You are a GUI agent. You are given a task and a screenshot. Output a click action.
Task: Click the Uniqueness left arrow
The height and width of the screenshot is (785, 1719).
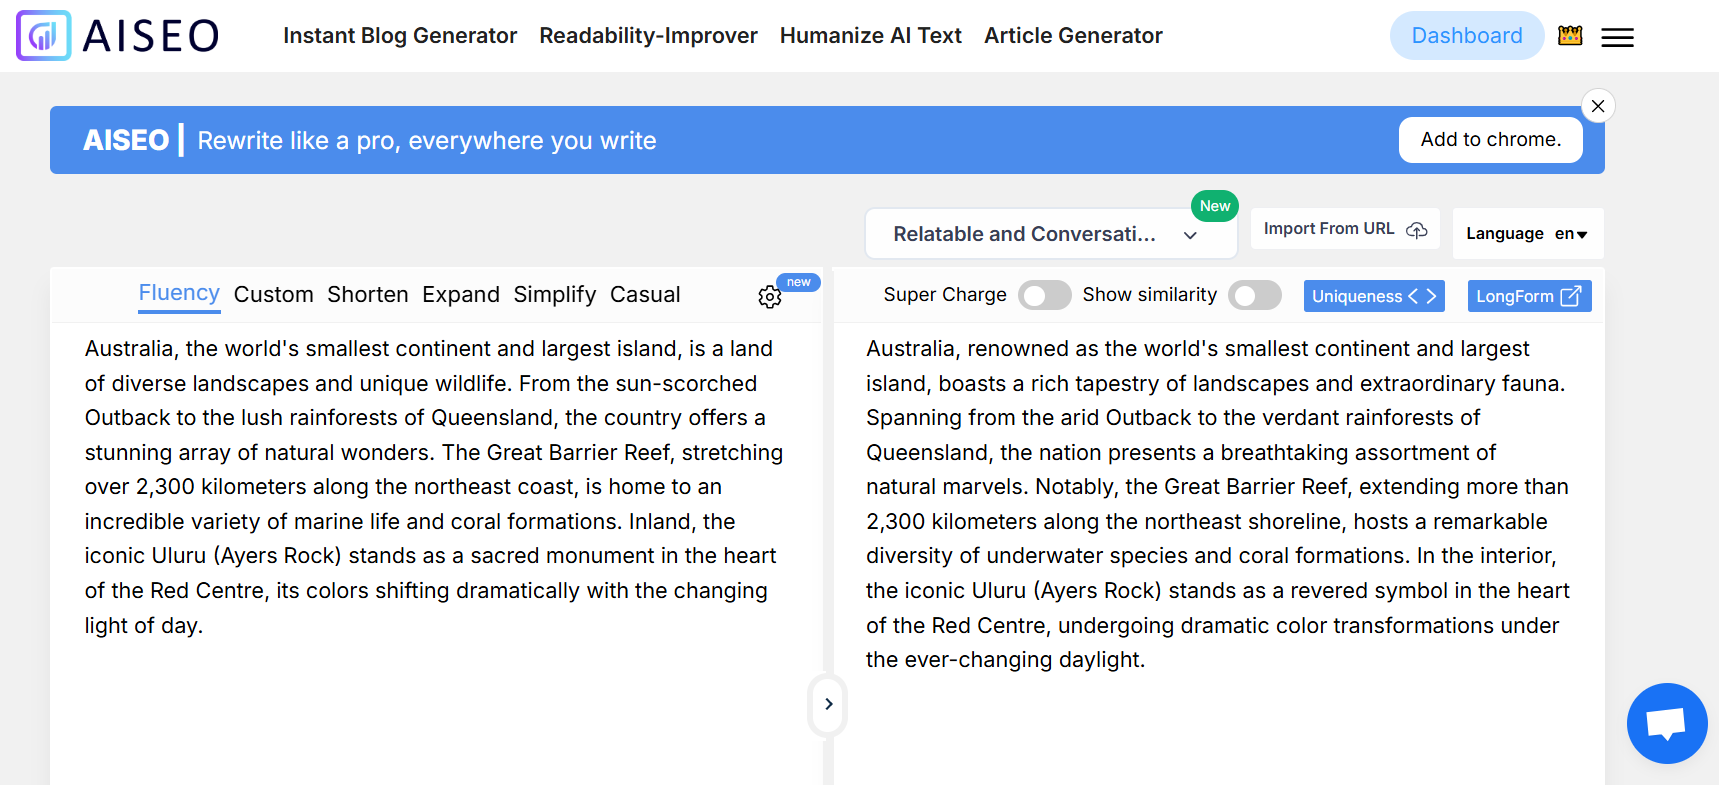point(1413,296)
